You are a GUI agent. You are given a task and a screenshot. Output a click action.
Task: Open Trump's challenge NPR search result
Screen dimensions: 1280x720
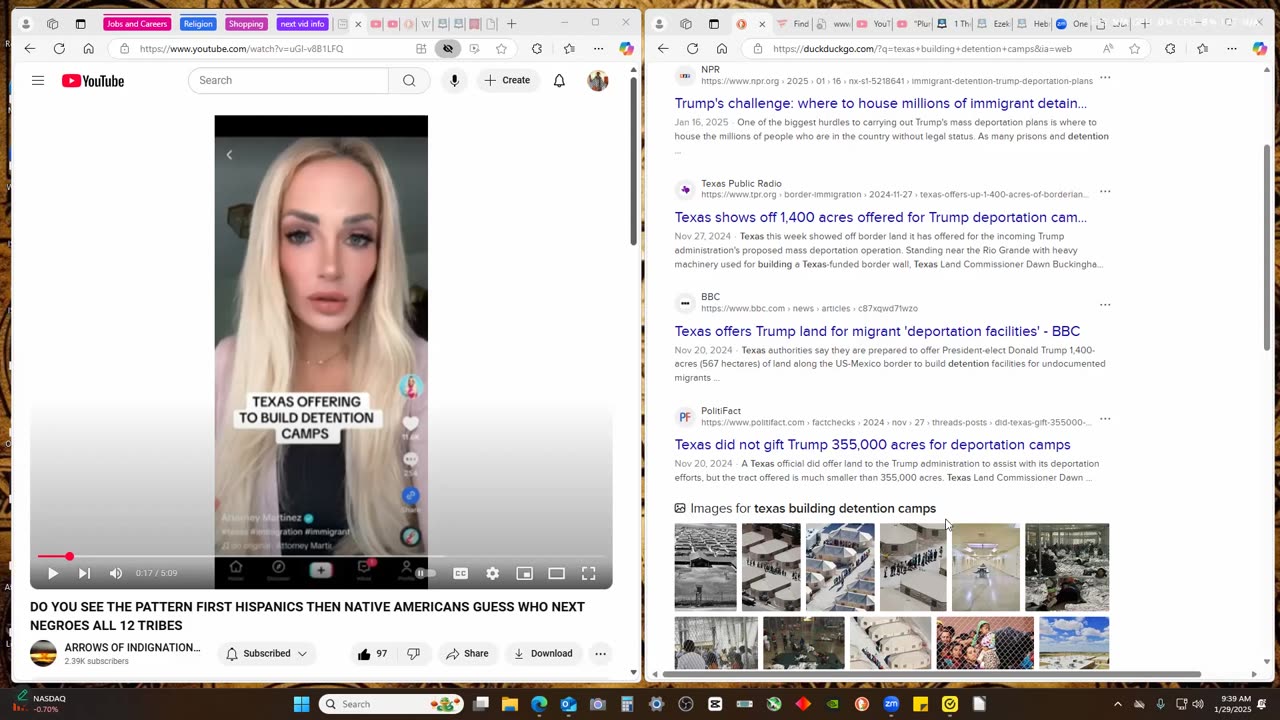(880, 103)
